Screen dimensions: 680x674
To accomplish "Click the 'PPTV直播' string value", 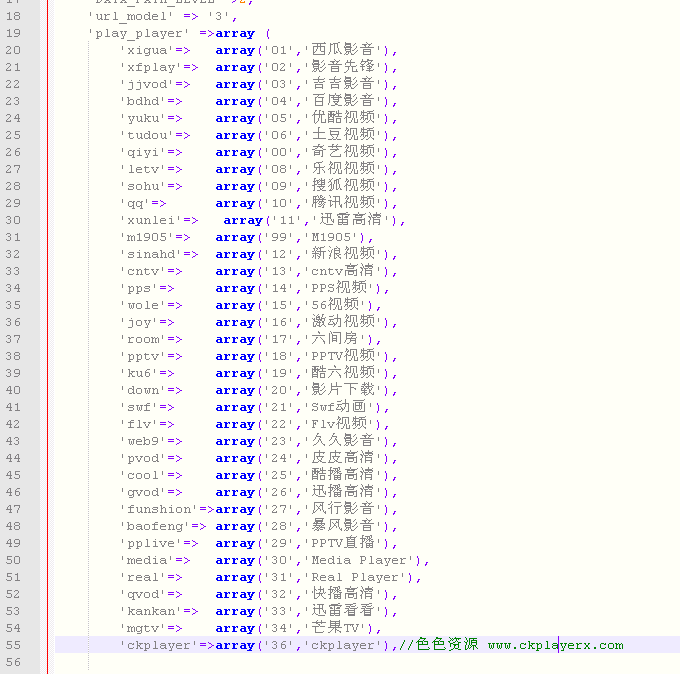I will click(x=343, y=543).
